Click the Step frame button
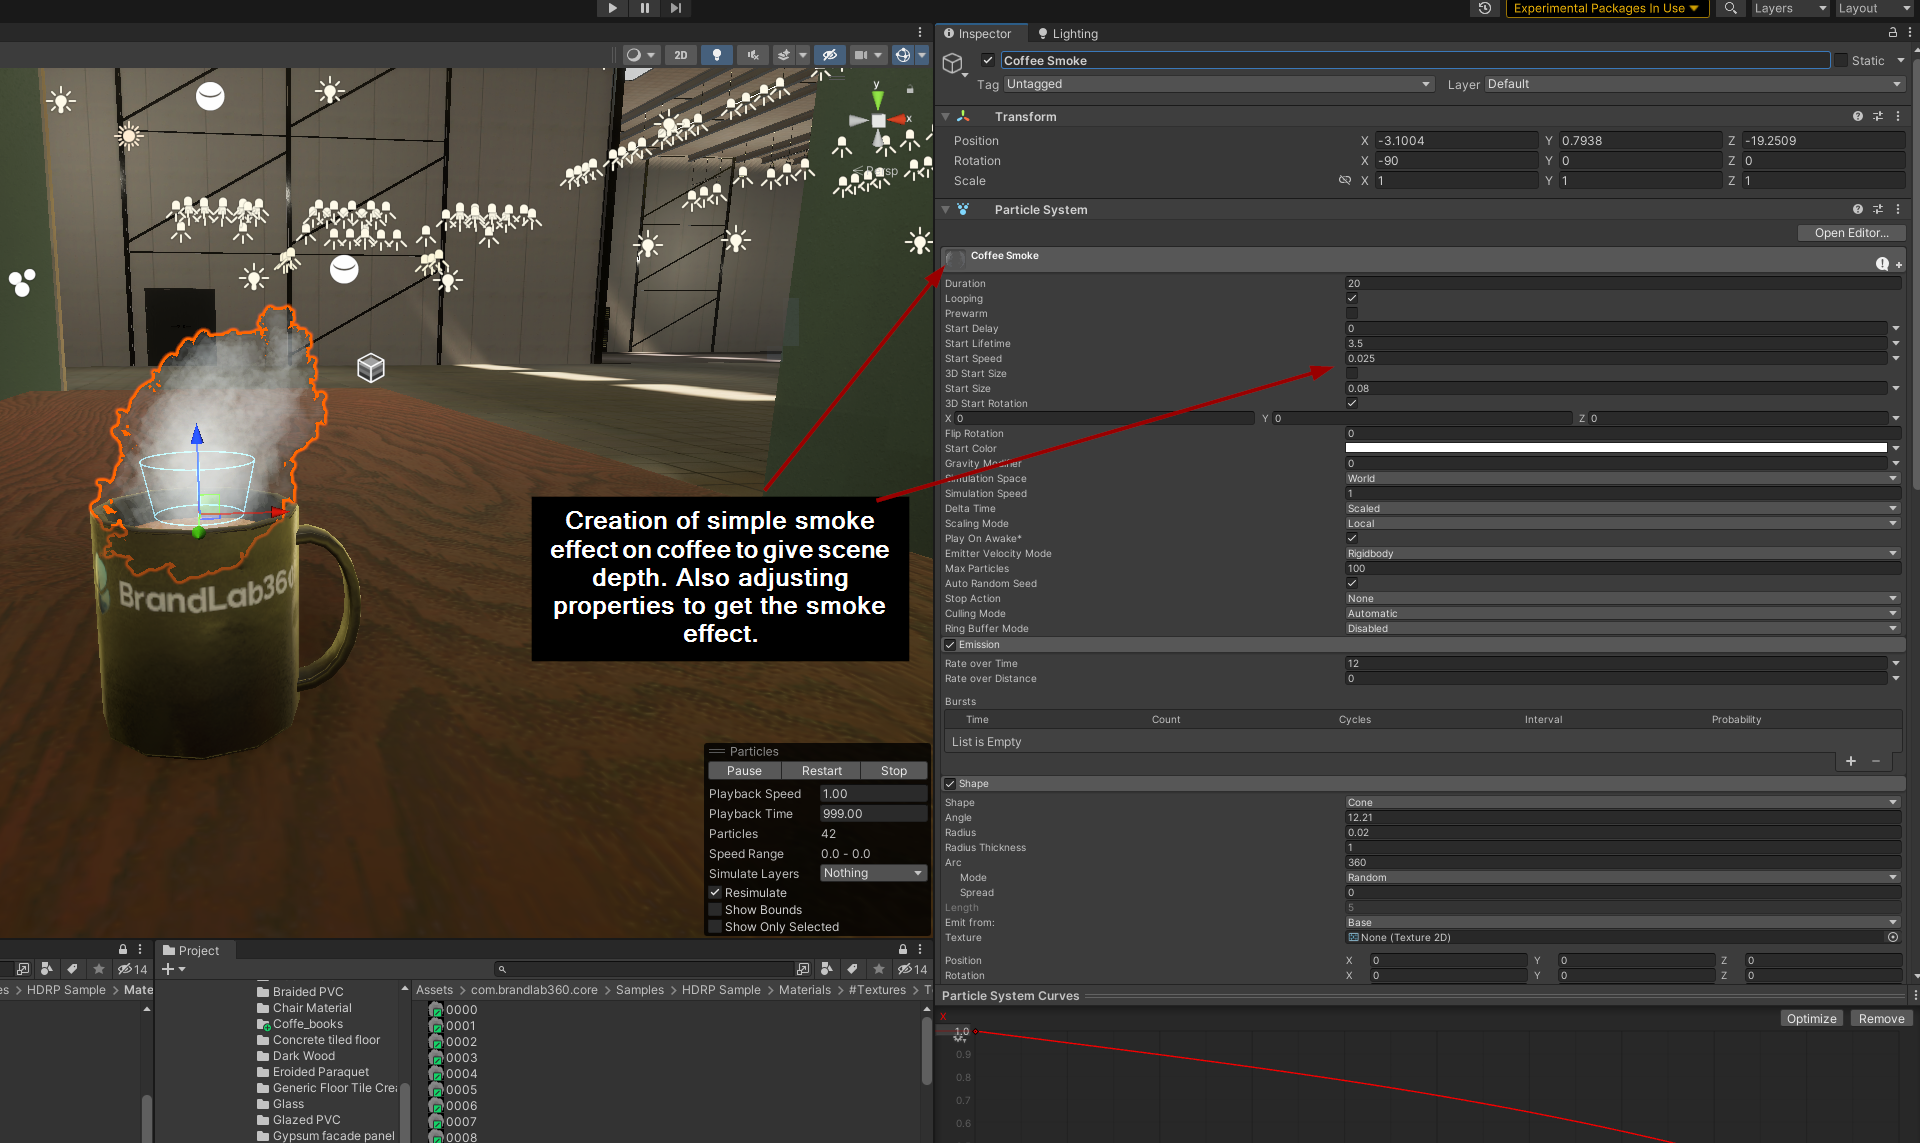 (676, 8)
